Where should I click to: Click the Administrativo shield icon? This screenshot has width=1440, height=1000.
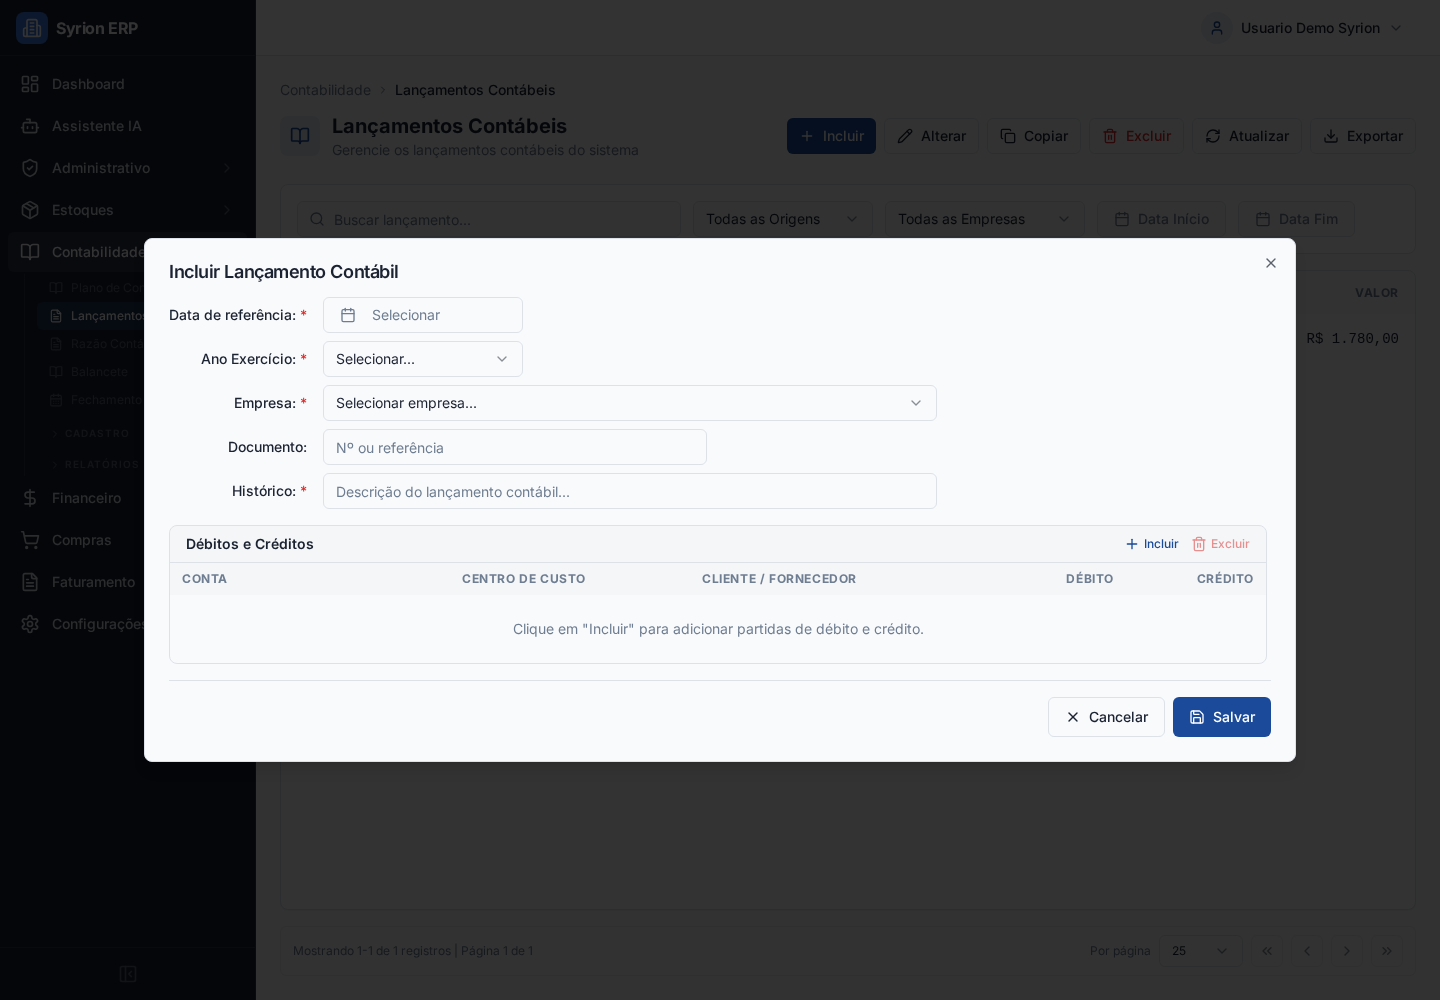coord(30,168)
